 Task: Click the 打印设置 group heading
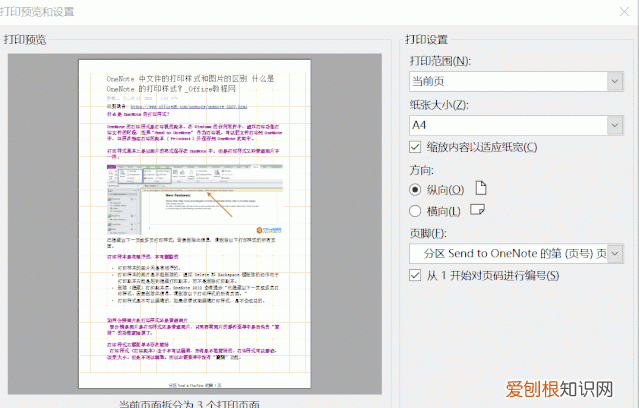click(x=426, y=40)
